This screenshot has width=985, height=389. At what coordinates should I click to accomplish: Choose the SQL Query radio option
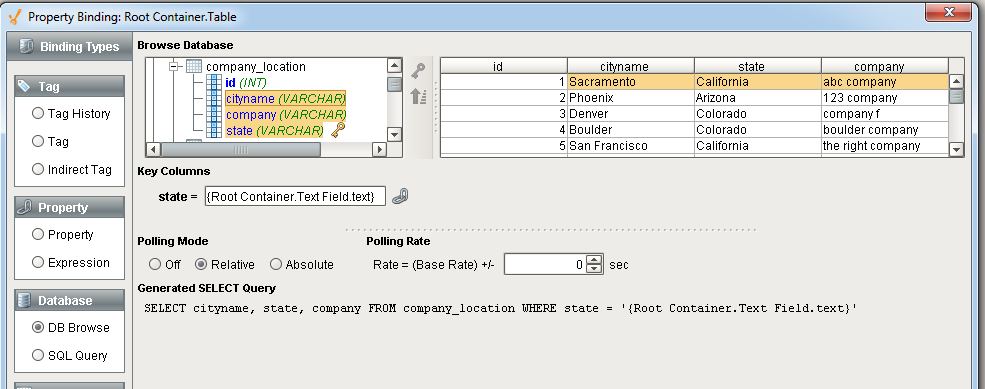coord(38,355)
